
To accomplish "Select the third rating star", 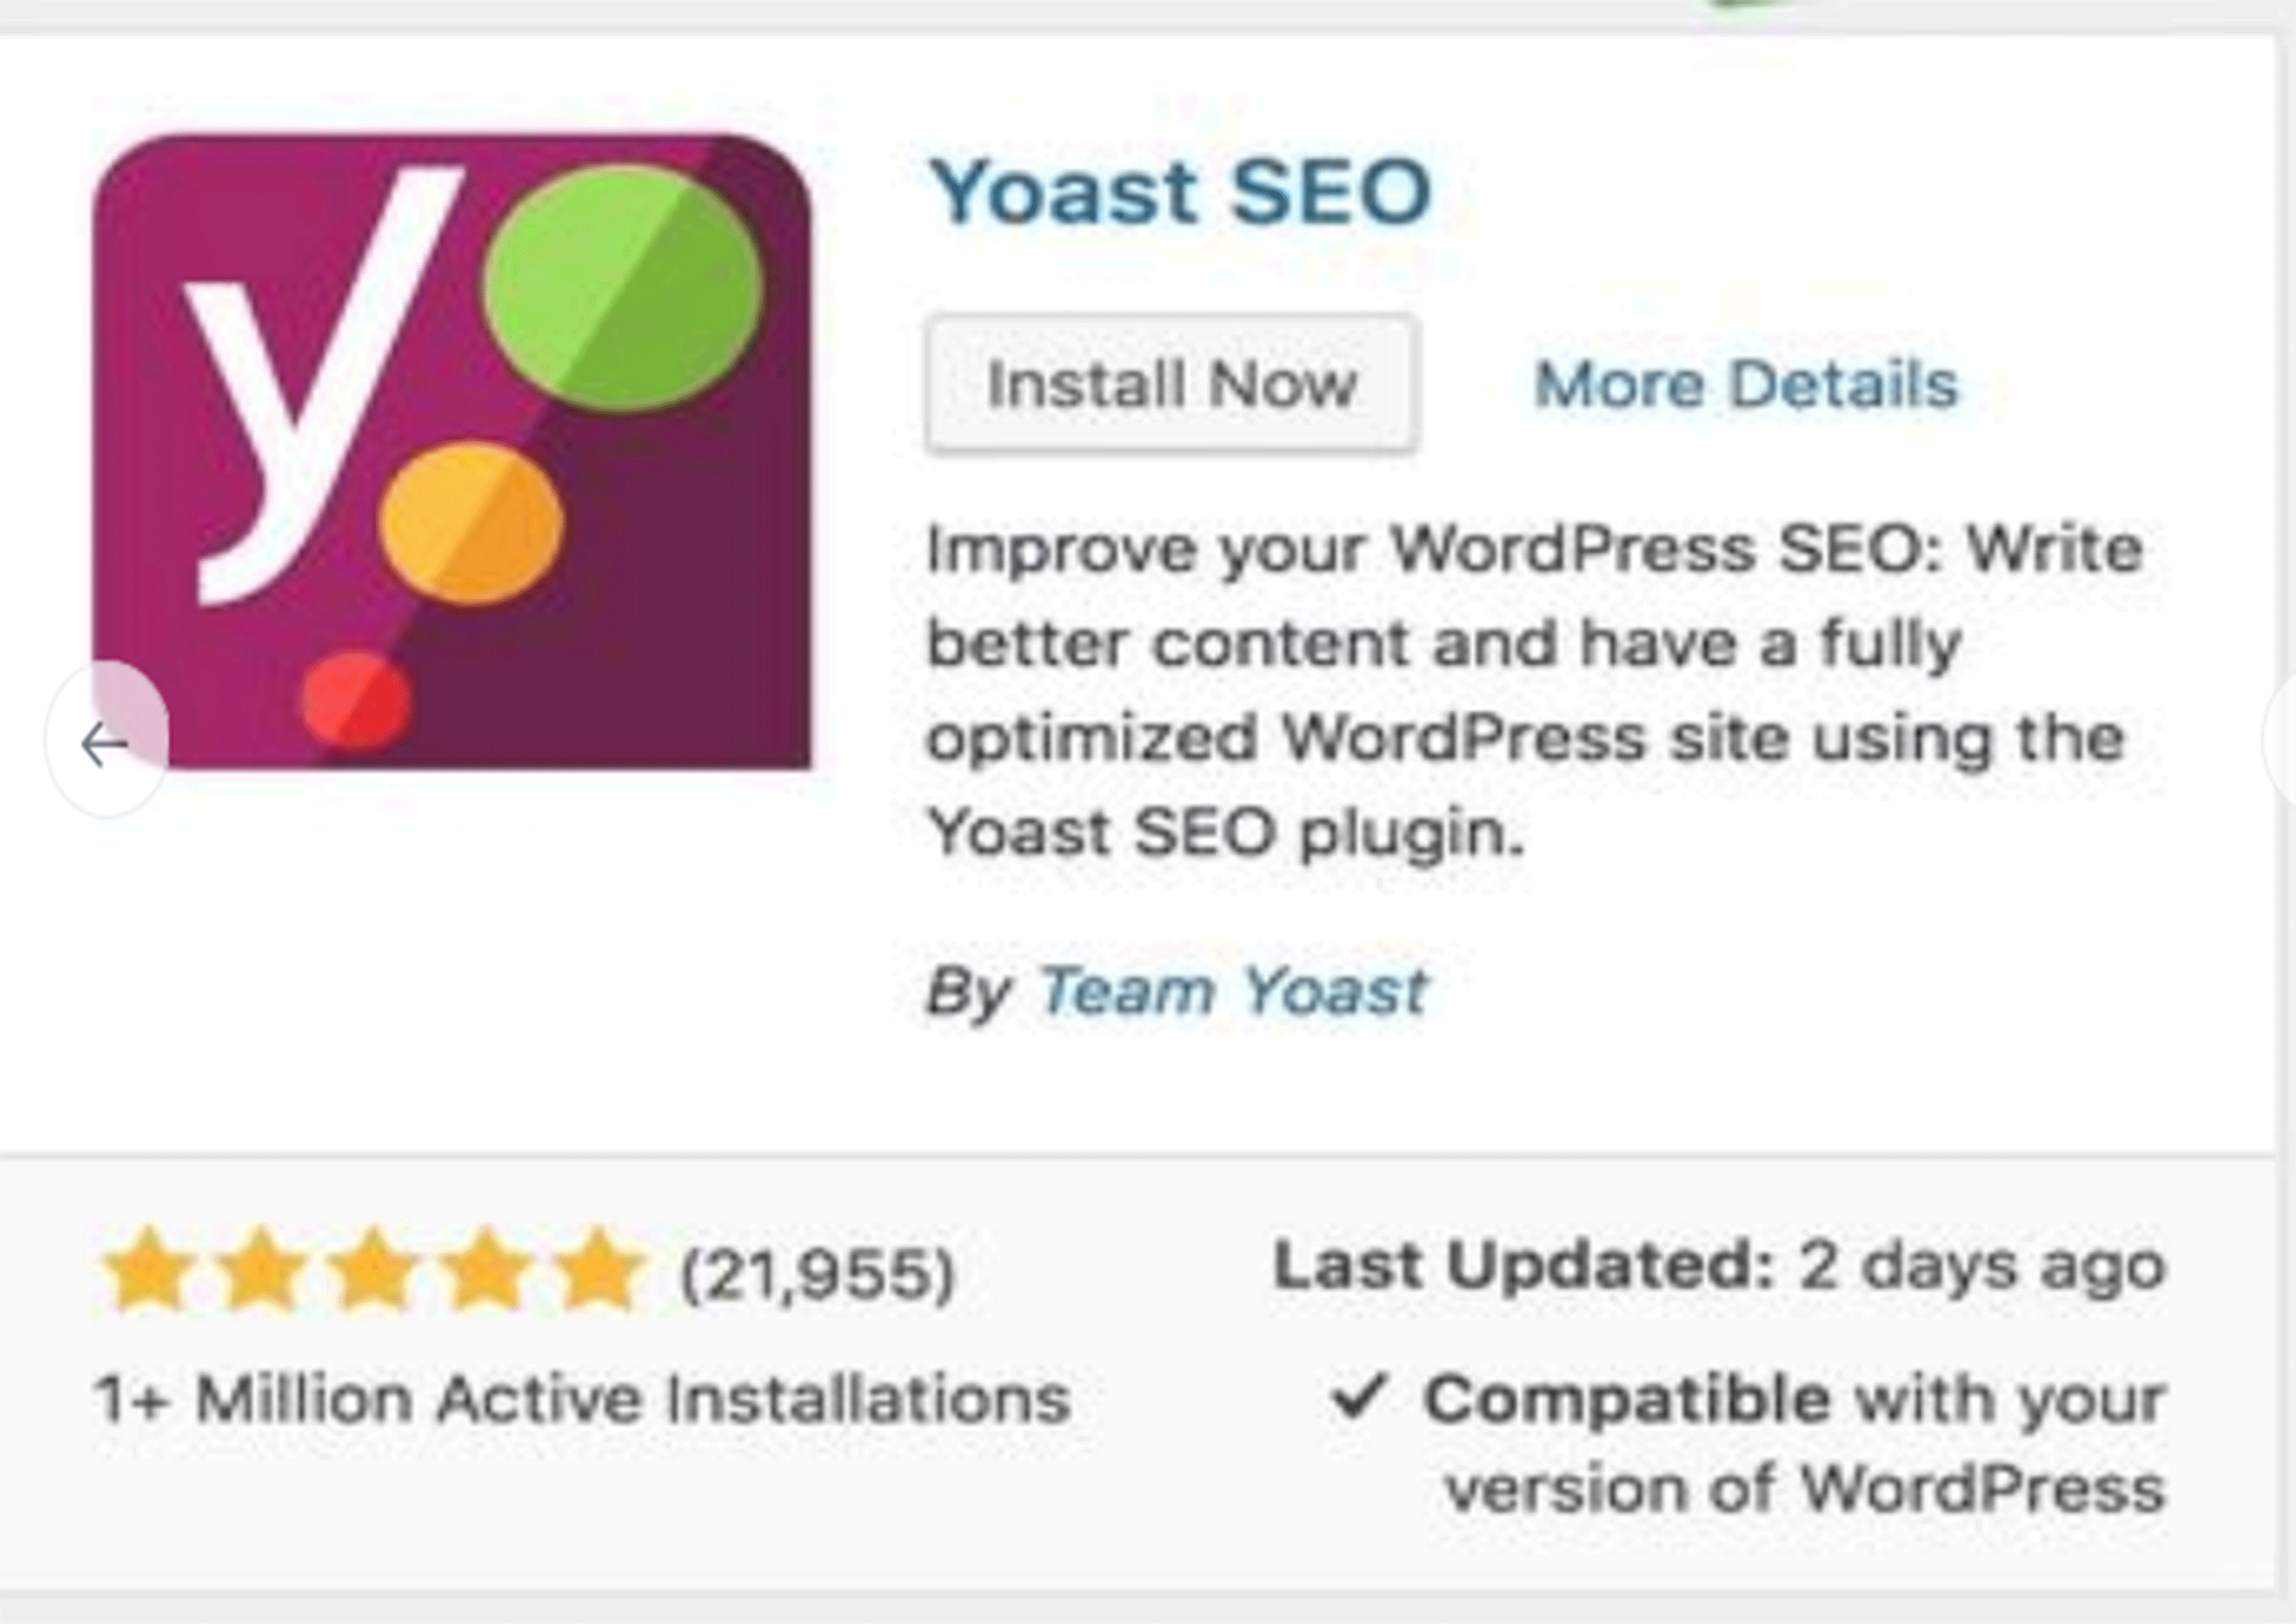I will point(373,1268).
